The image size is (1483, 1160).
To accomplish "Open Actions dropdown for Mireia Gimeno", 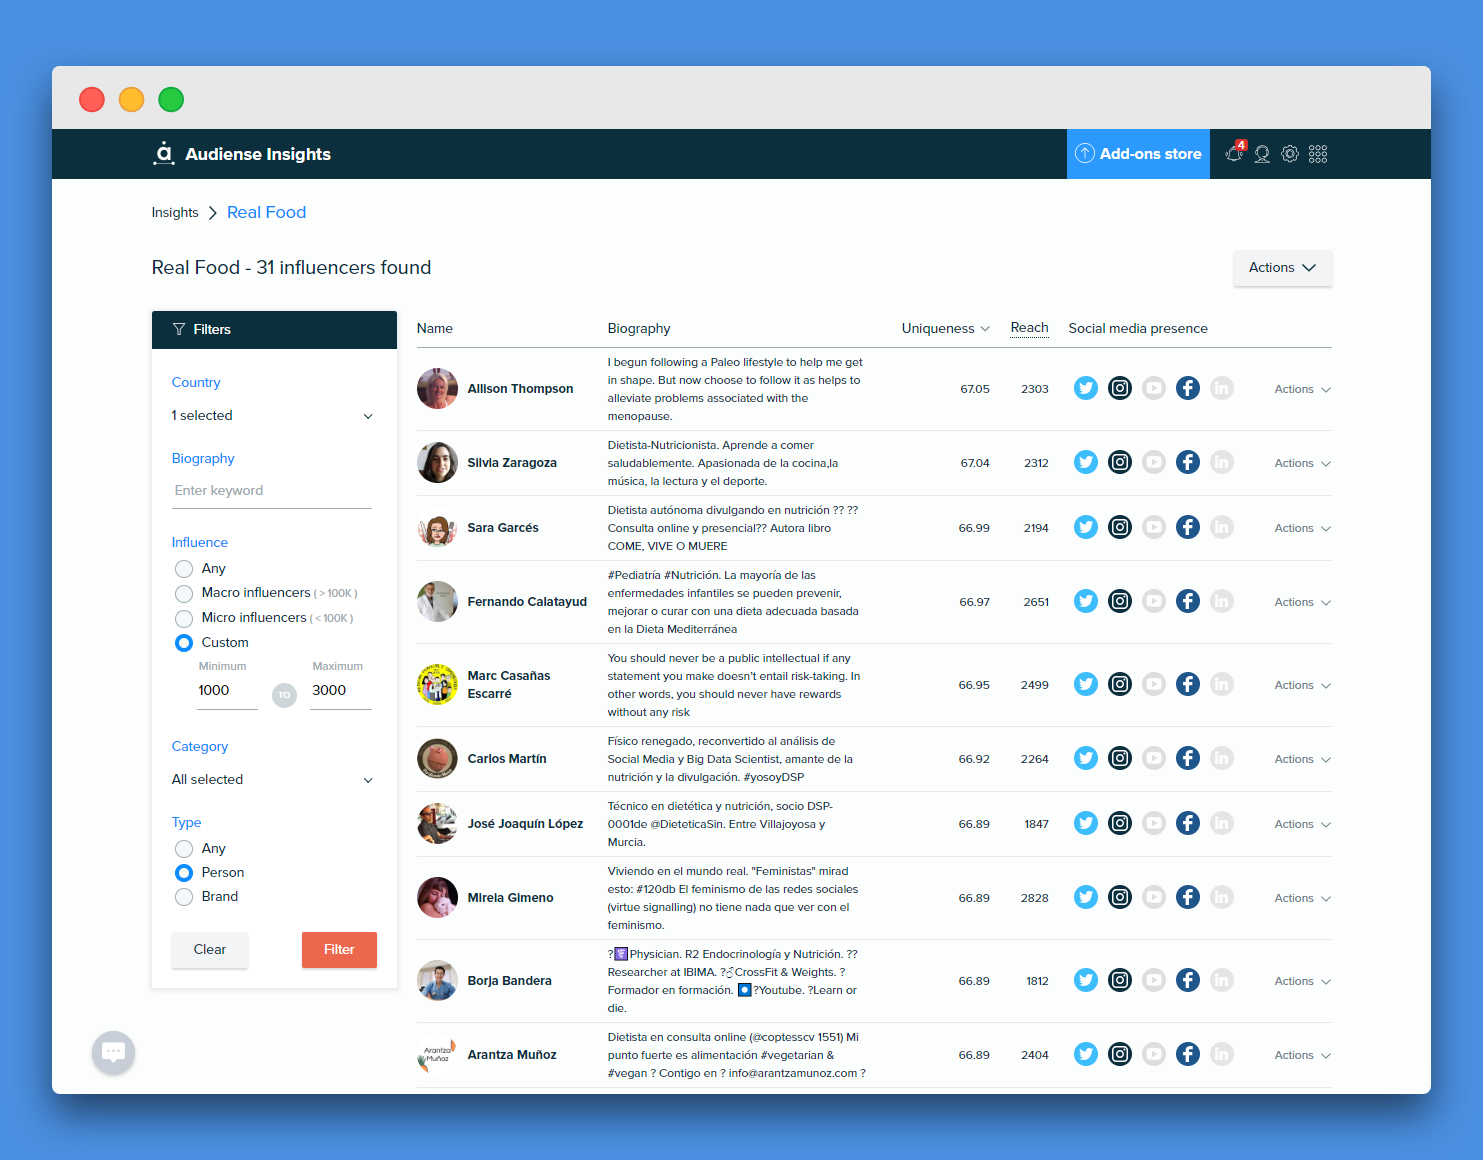I will 1302,898.
